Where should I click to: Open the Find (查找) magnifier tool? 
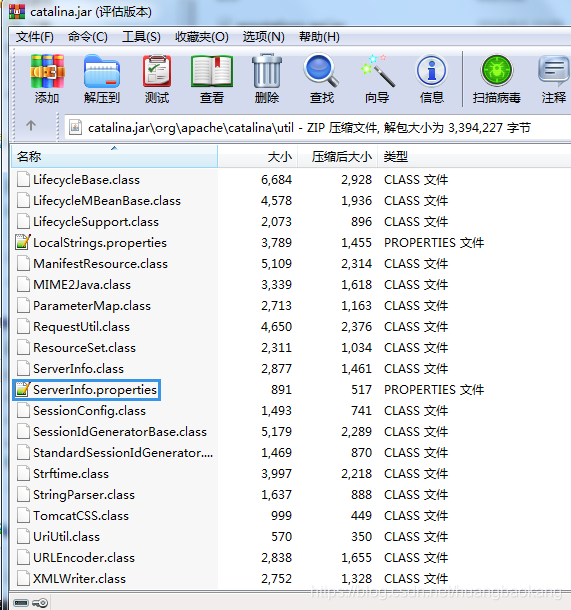321,70
